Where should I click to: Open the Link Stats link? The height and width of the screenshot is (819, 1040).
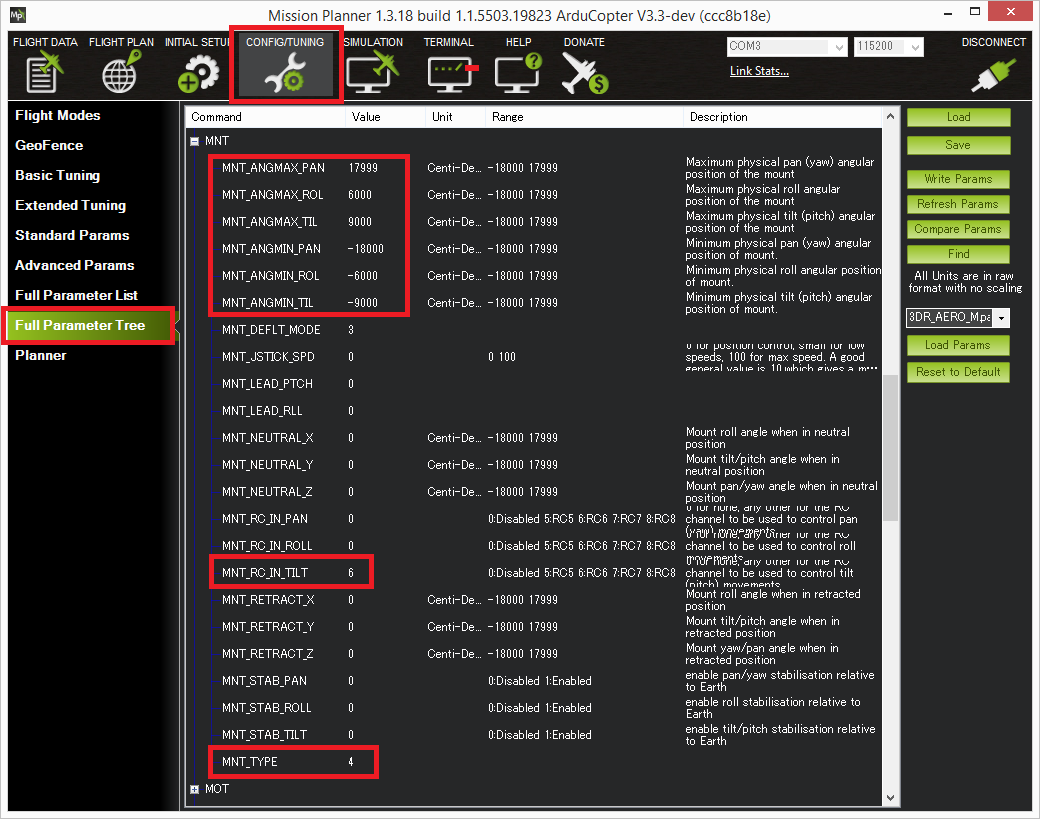(759, 71)
